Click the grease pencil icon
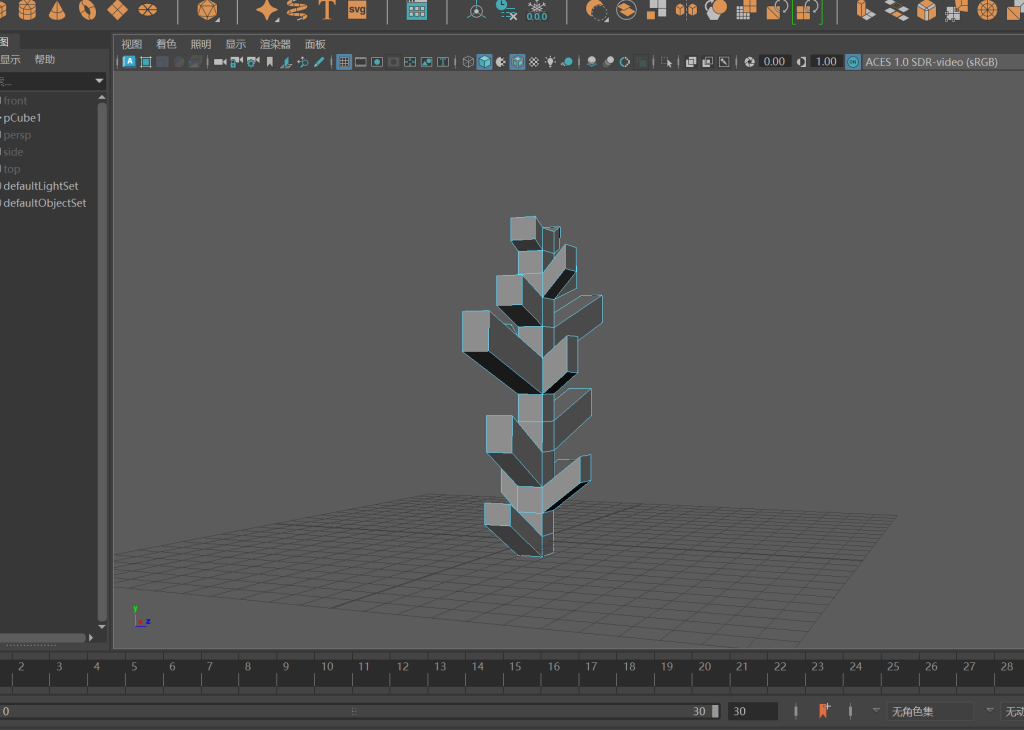Screen dimensions: 1024x730 (319, 62)
